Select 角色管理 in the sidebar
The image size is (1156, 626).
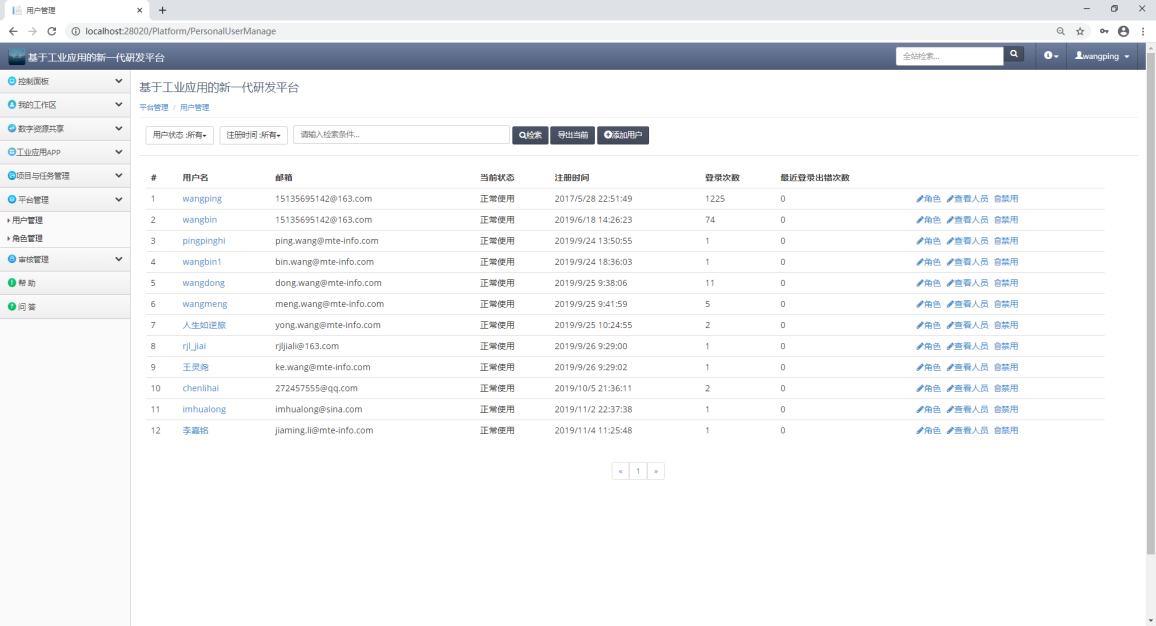point(27,238)
